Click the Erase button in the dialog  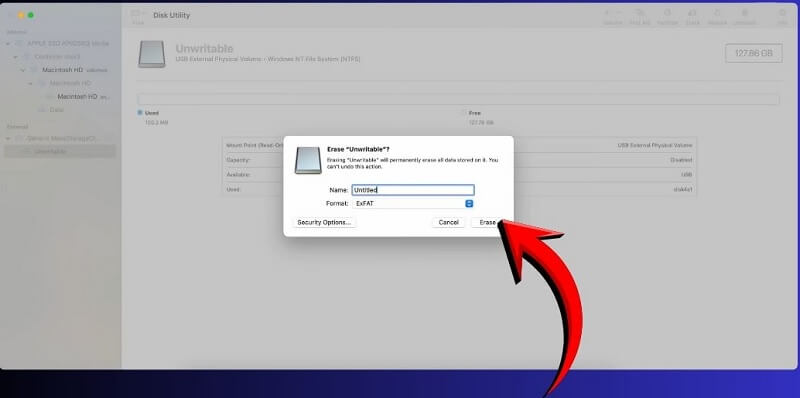click(x=487, y=222)
